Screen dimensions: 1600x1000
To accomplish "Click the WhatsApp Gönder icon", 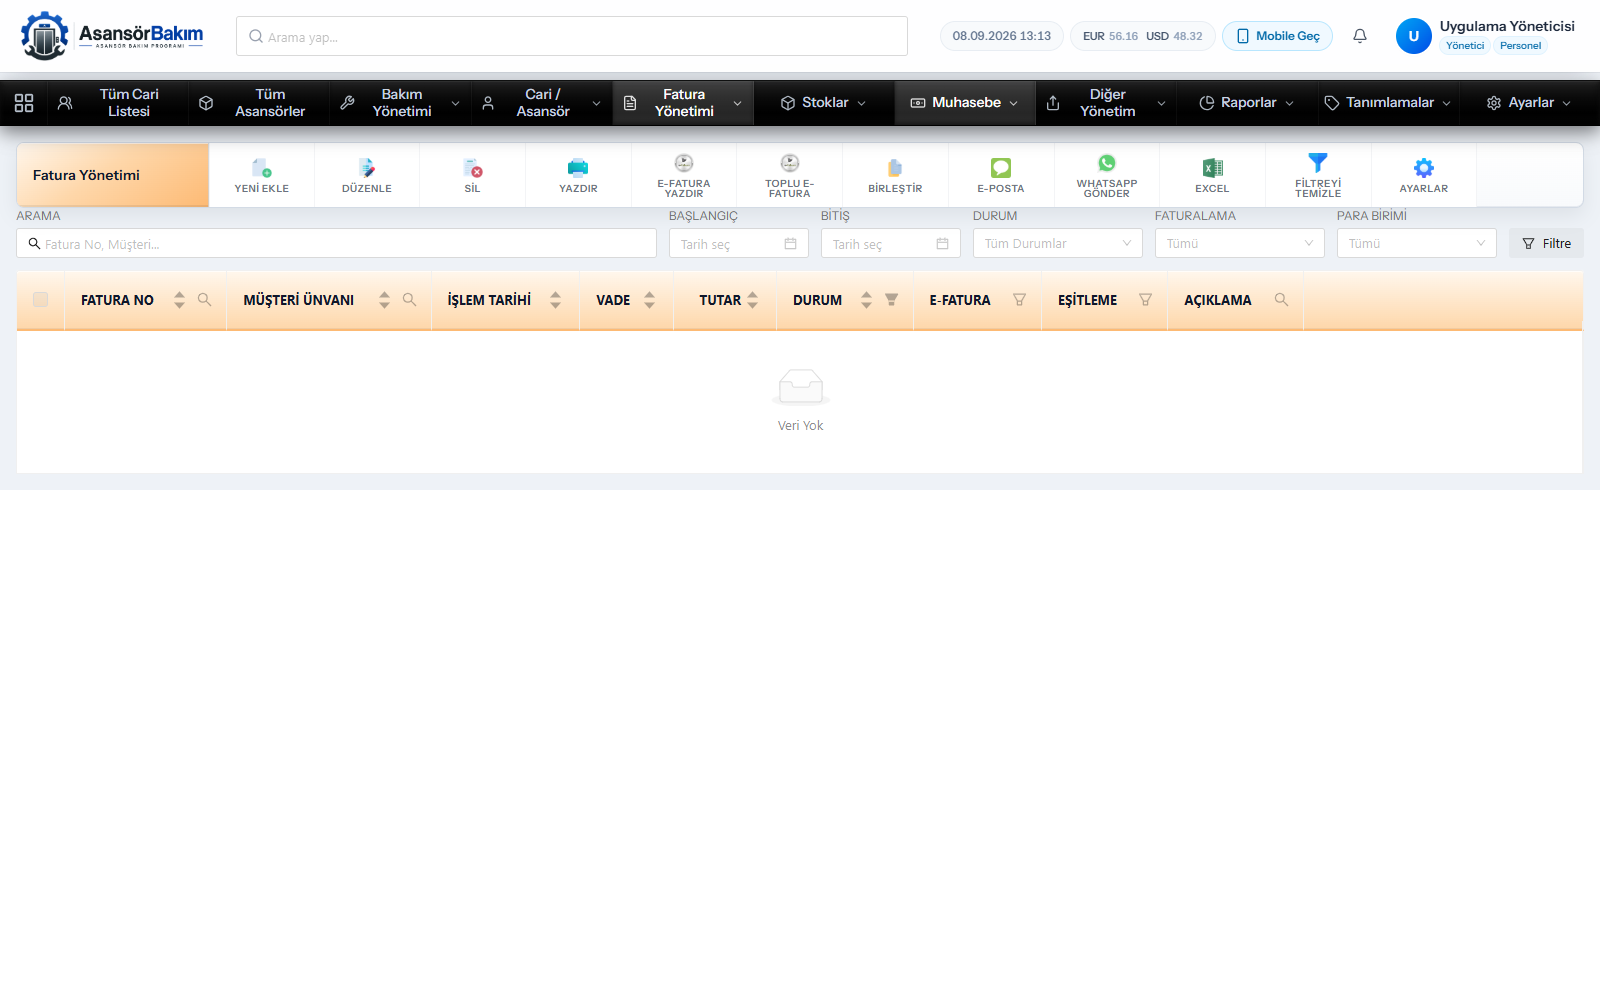I will coord(1107,163).
